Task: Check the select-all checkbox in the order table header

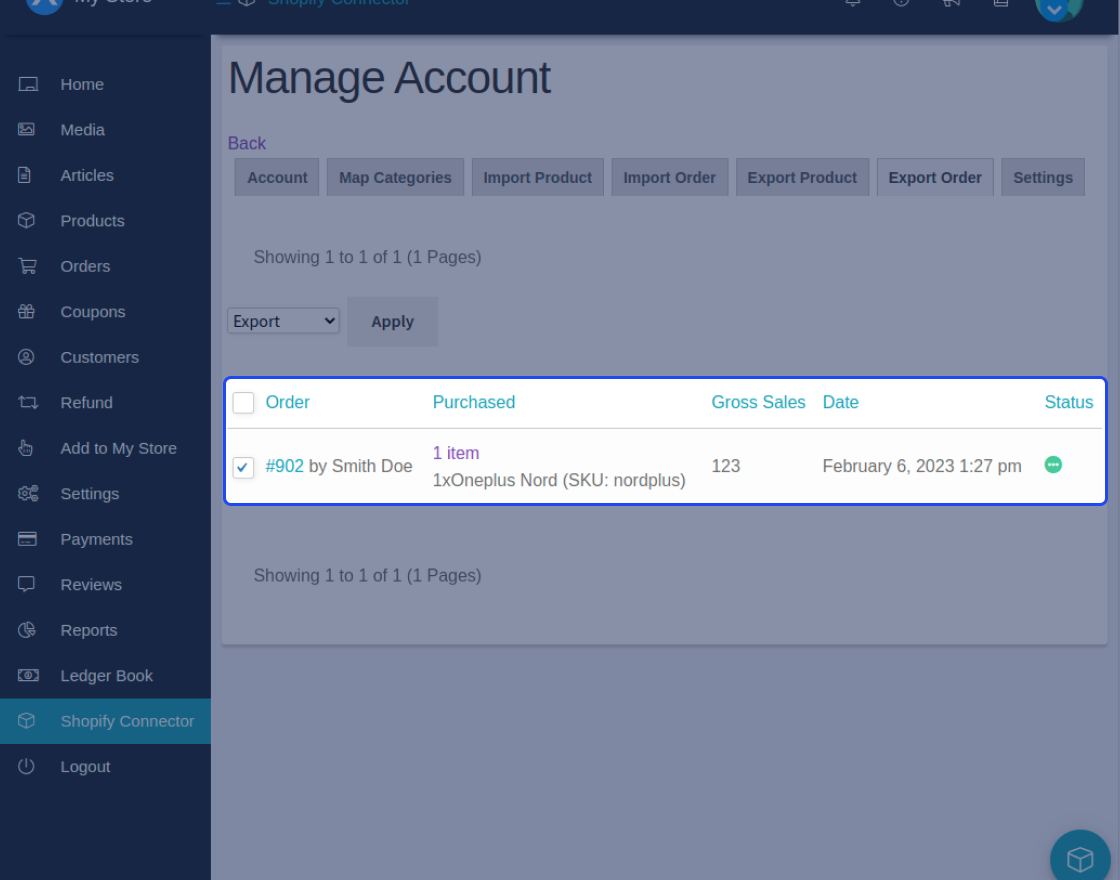Action: [243, 402]
